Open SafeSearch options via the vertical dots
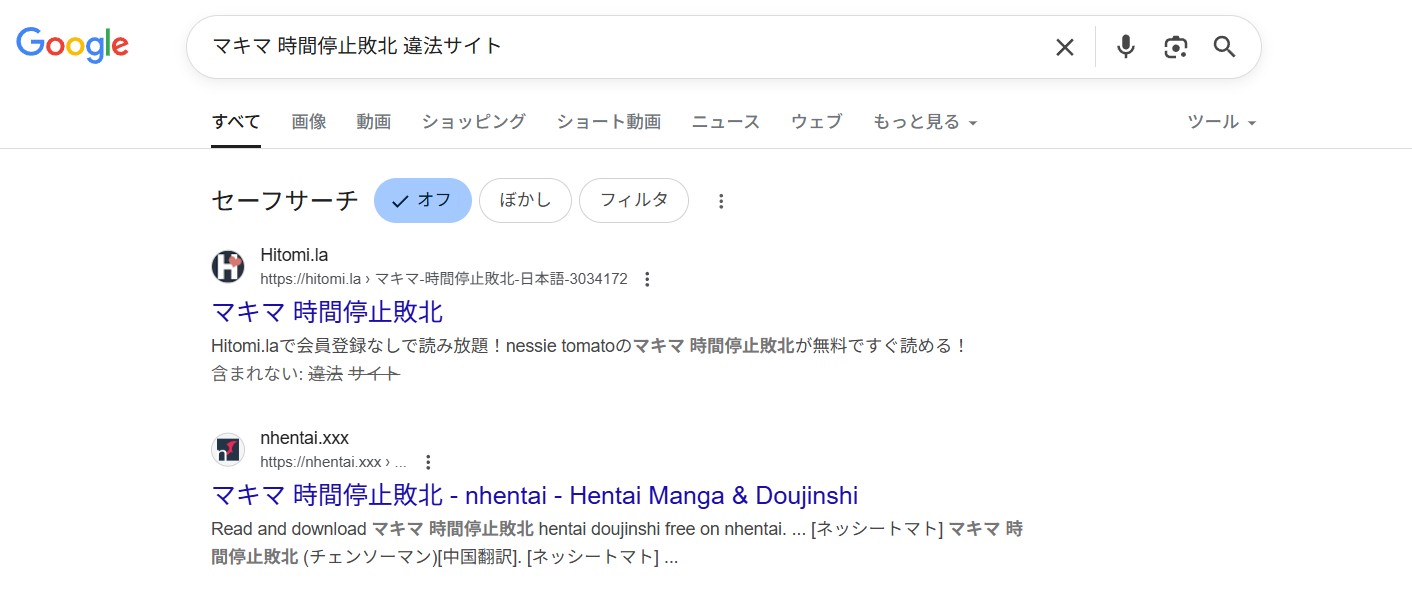This screenshot has width=1412, height=598. (x=721, y=200)
